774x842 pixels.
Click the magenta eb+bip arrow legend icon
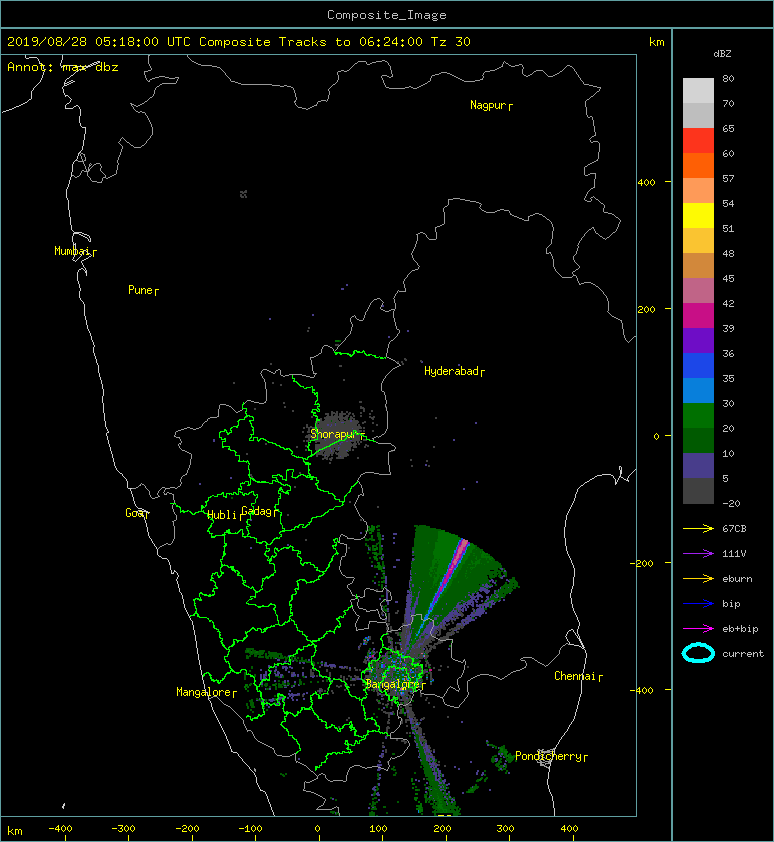(698, 629)
